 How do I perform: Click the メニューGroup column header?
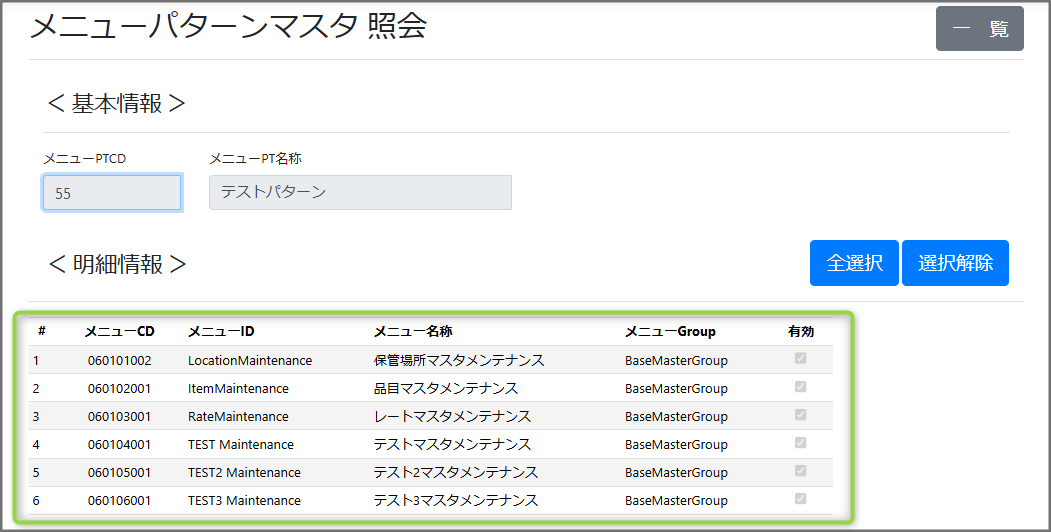(x=670, y=332)
